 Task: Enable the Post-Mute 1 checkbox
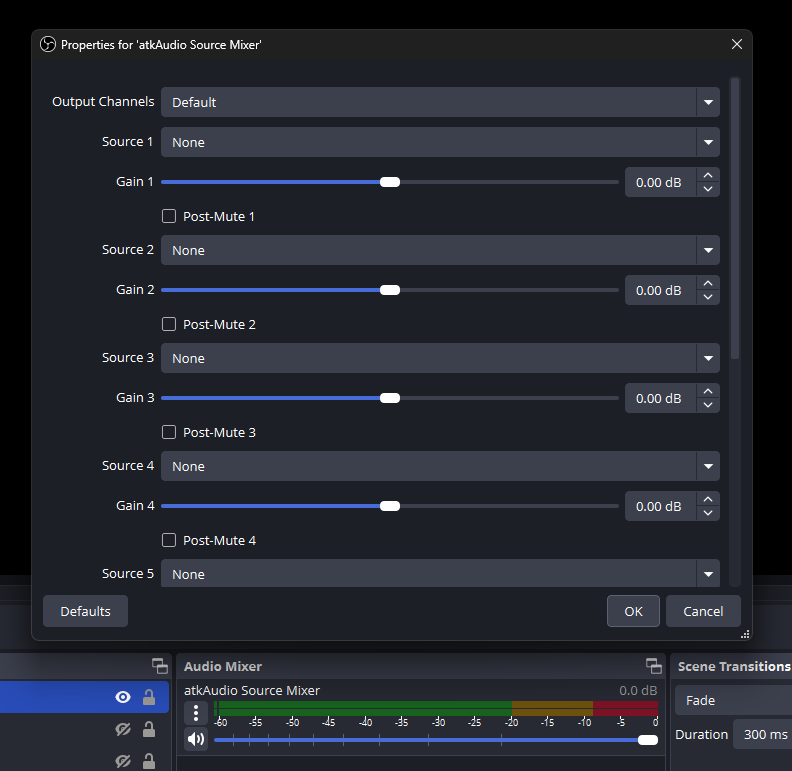169,216
